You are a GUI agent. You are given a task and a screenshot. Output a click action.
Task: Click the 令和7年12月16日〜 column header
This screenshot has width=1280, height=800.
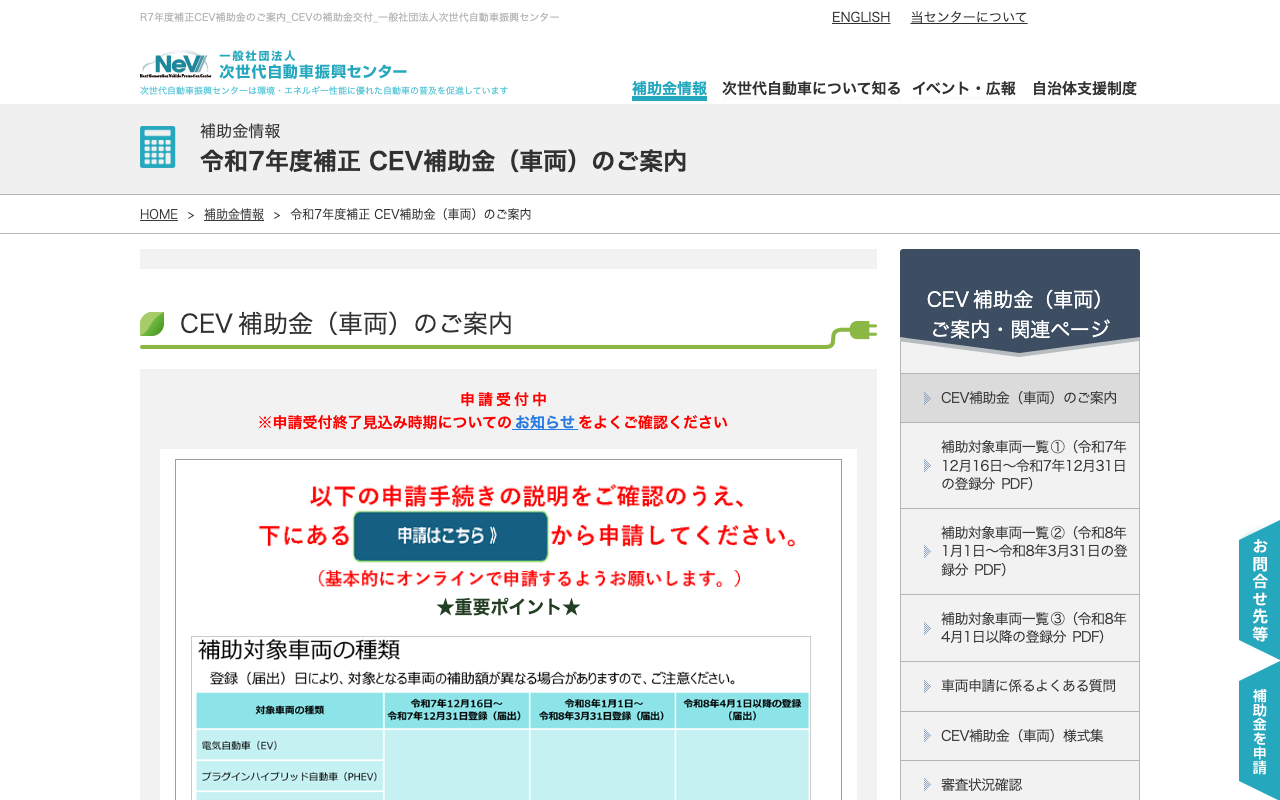coord(457,710)
